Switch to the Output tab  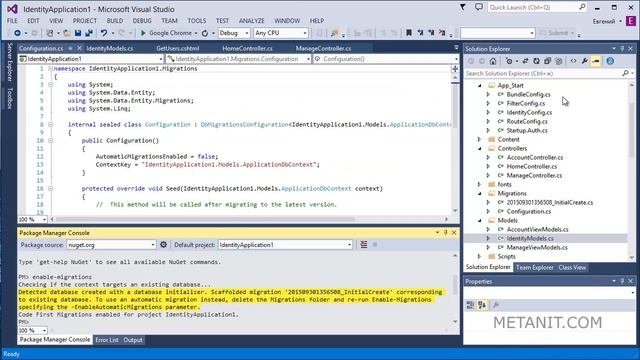[x=133, y=340]
